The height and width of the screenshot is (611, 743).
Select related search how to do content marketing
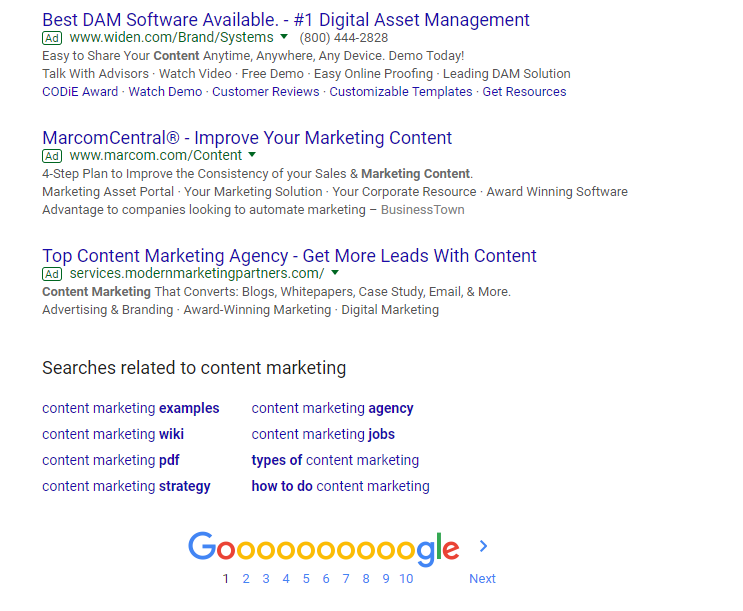click(x=340, y=486)
